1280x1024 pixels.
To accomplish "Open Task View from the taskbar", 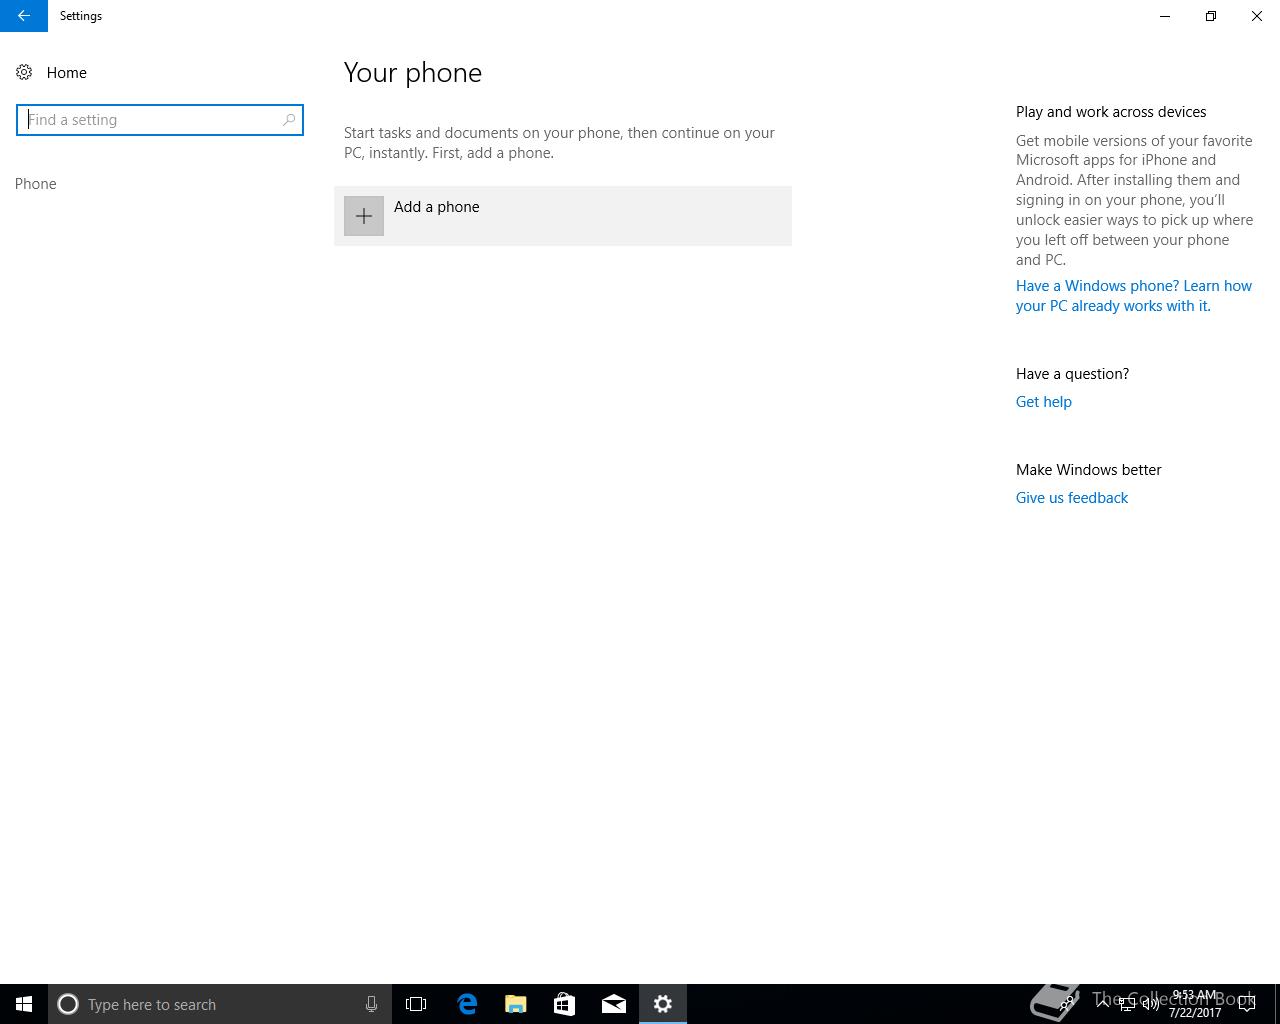I will tap(416, 1004).
